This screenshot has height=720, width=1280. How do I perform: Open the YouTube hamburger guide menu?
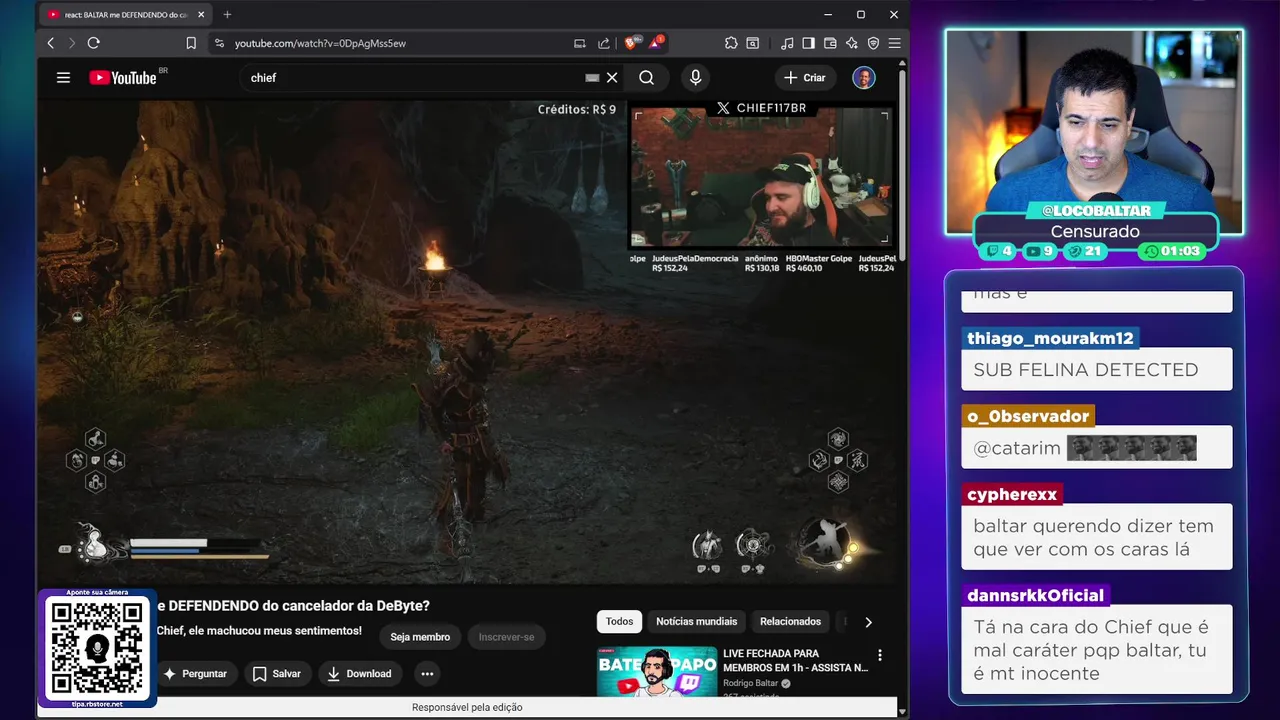63,78
